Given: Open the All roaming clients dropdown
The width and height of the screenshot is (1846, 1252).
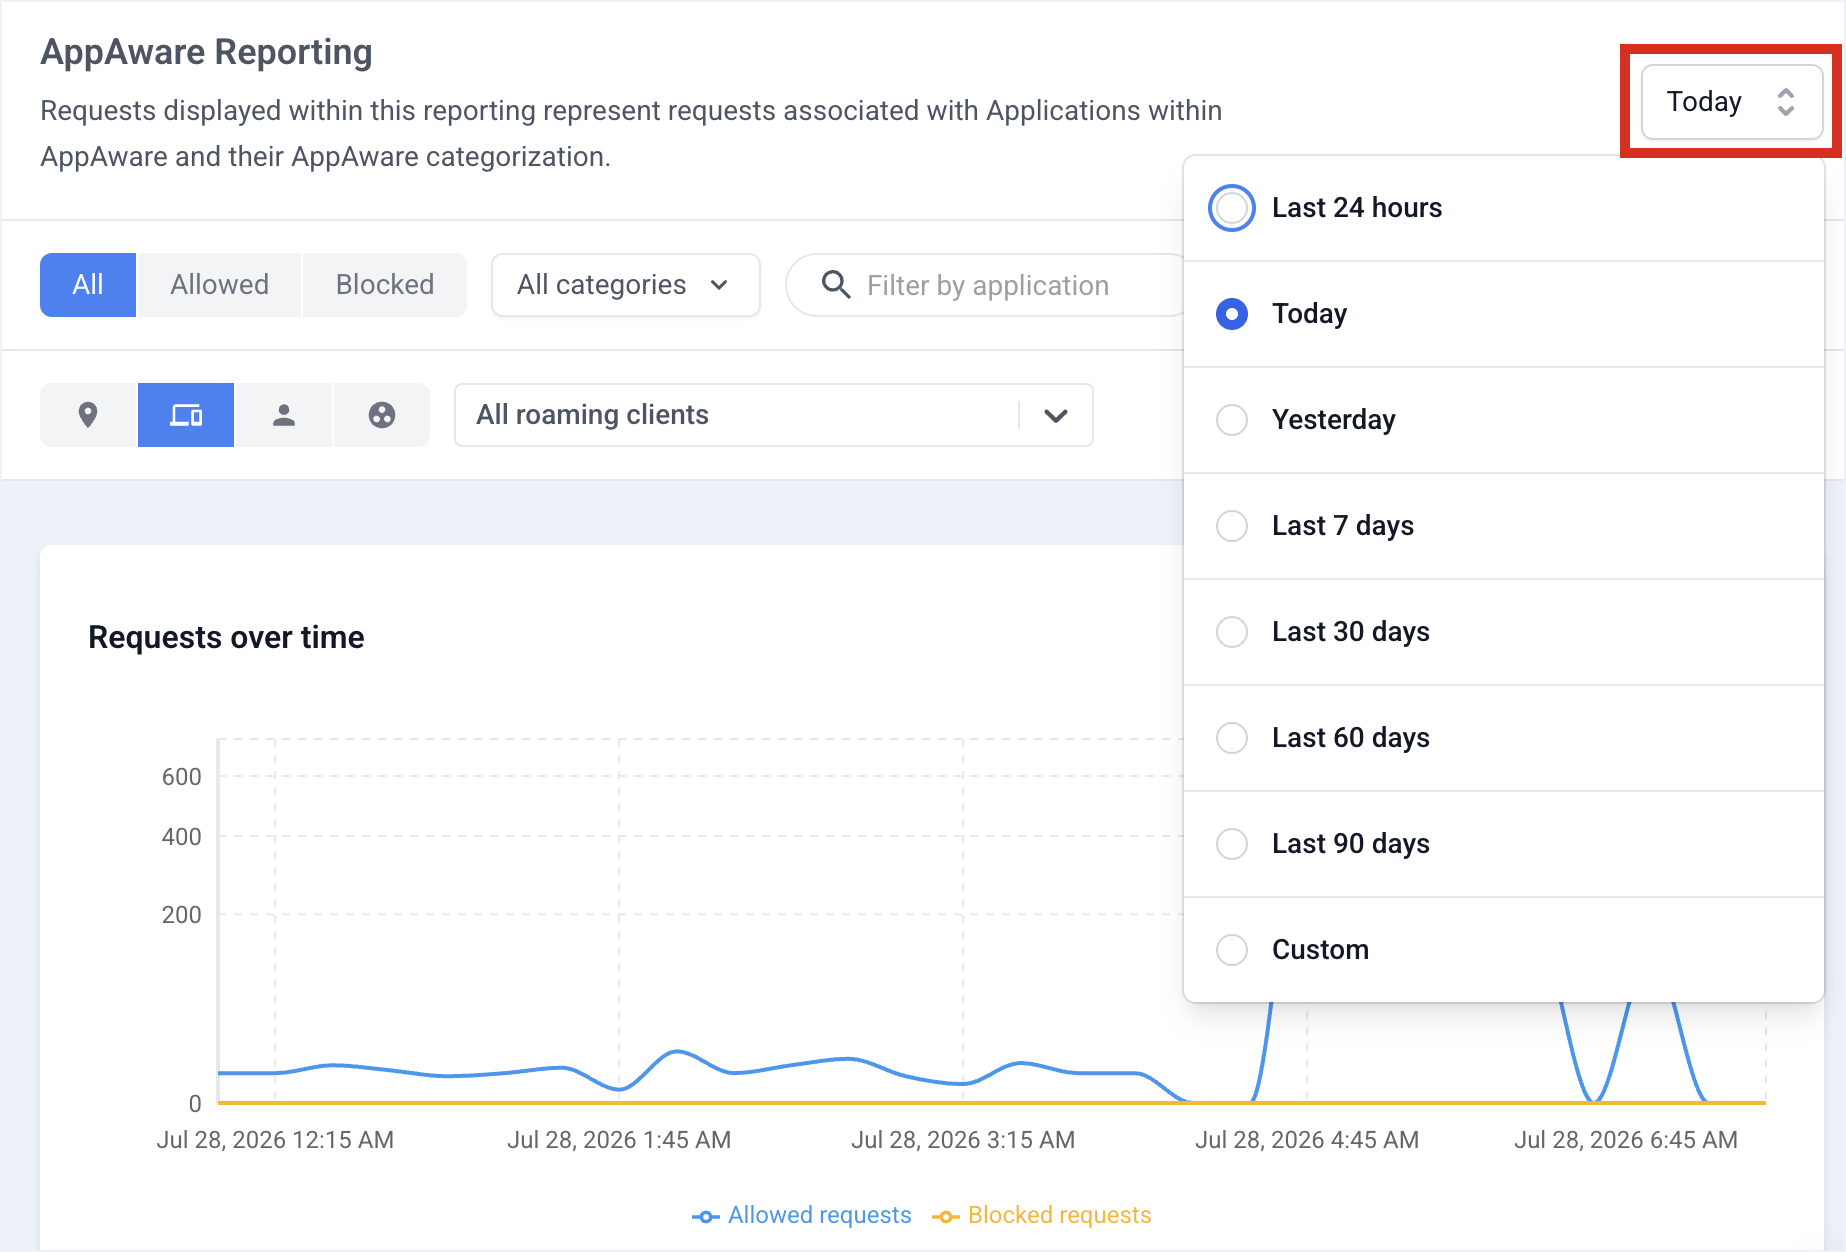Looking at the screenshot, I should click(x=774, y=415).
